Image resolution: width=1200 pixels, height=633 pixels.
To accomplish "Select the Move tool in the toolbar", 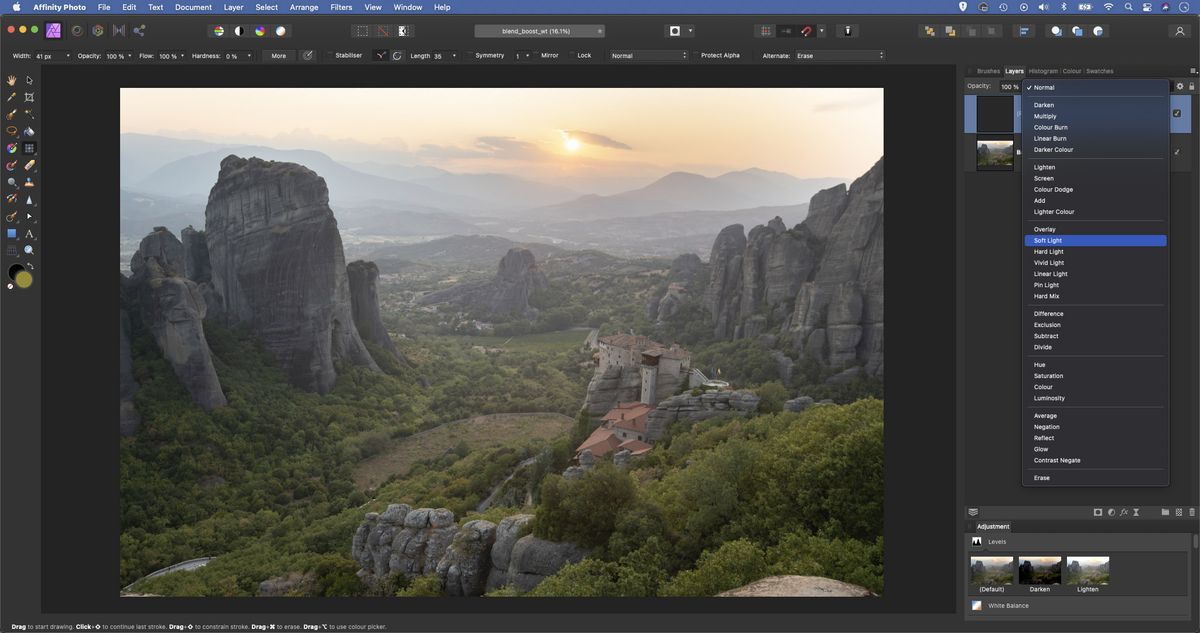I will (x=28, y=80).
